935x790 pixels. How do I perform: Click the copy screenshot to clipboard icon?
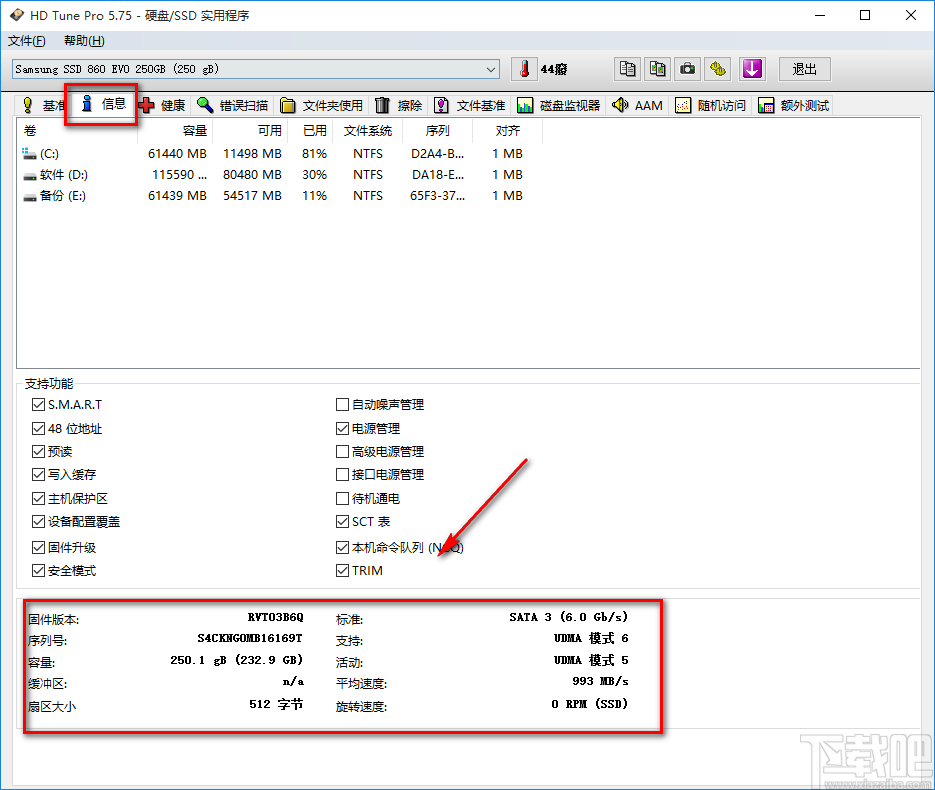coord(657,69)
